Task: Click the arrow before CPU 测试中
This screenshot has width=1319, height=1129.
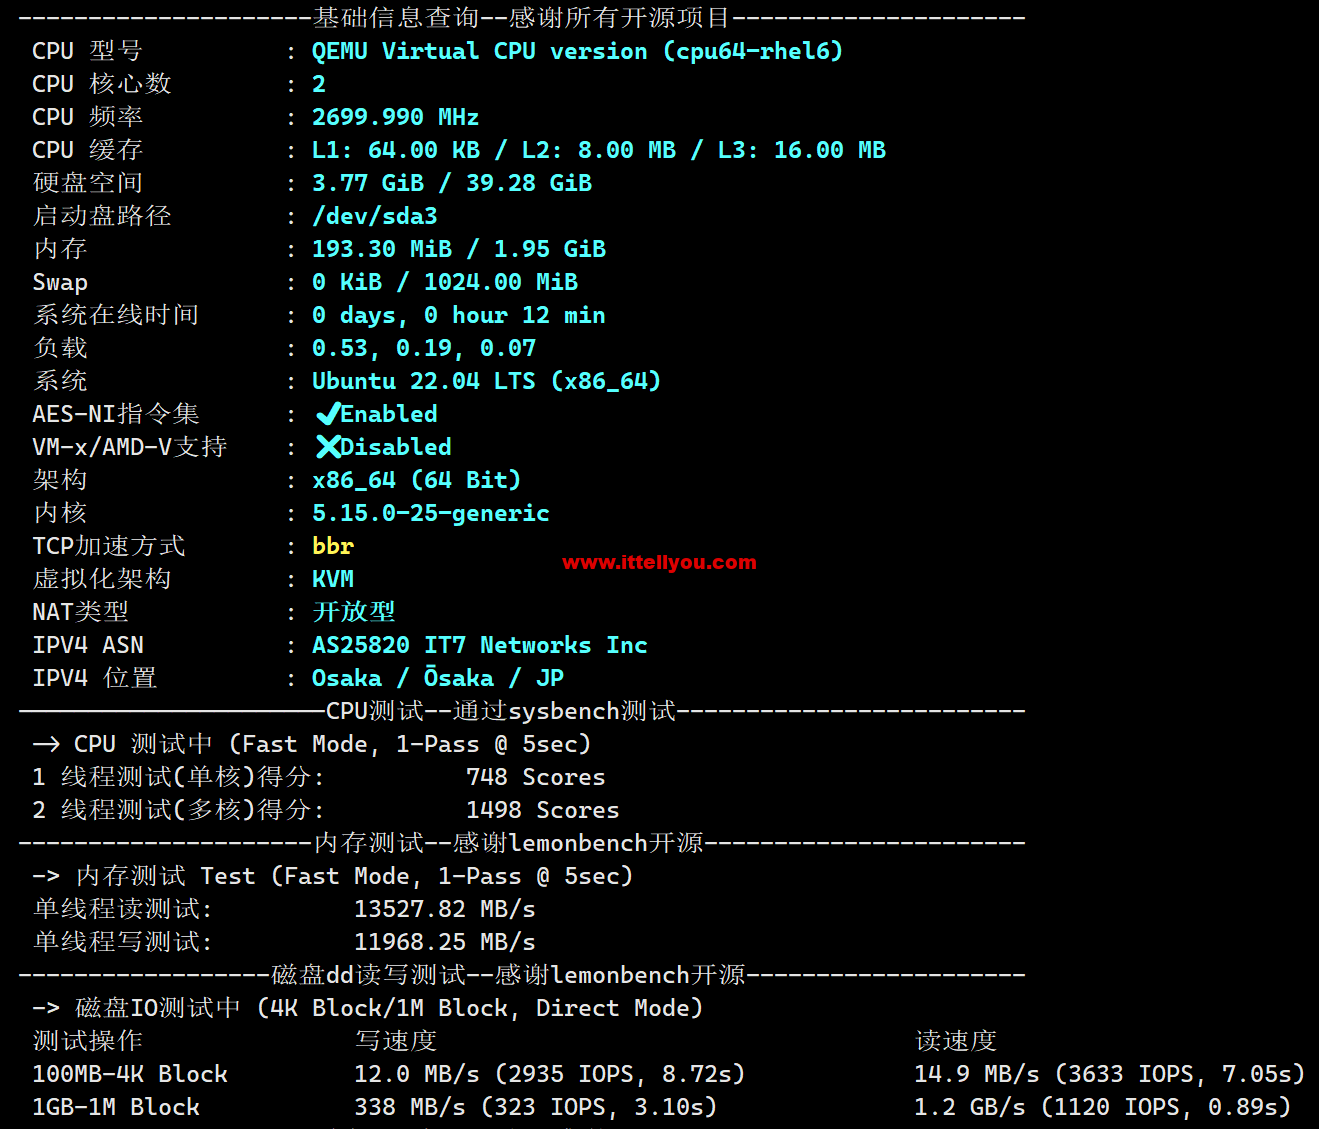Action: tap(46, 744)
